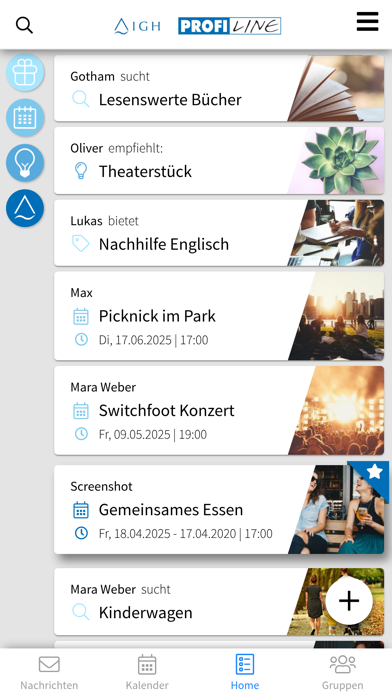Open the Gruppen tab

[x=342, y=672]
